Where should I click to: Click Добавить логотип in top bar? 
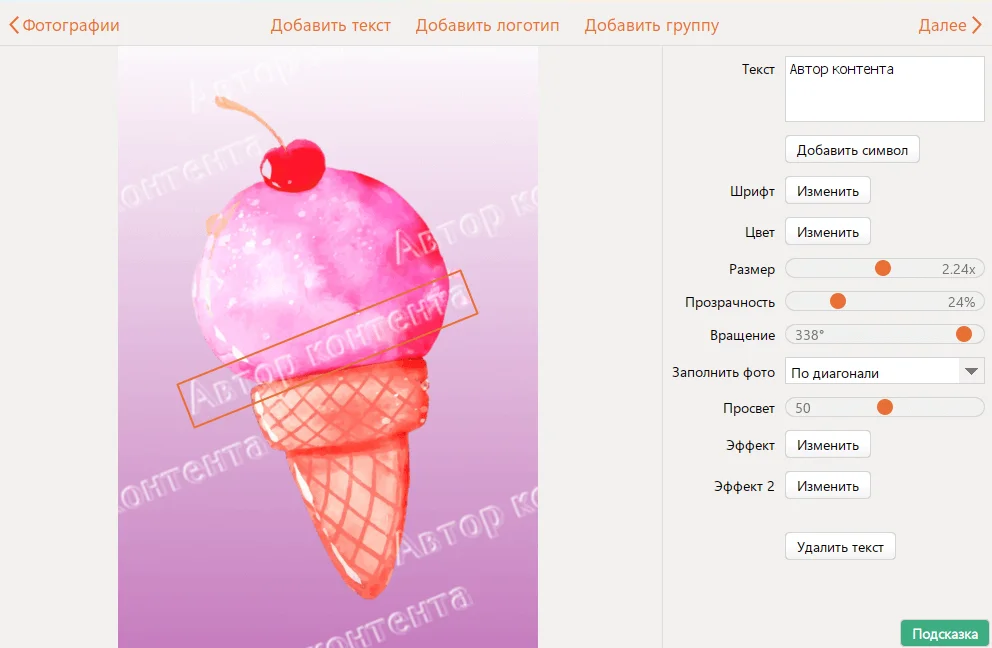point(487,25)
